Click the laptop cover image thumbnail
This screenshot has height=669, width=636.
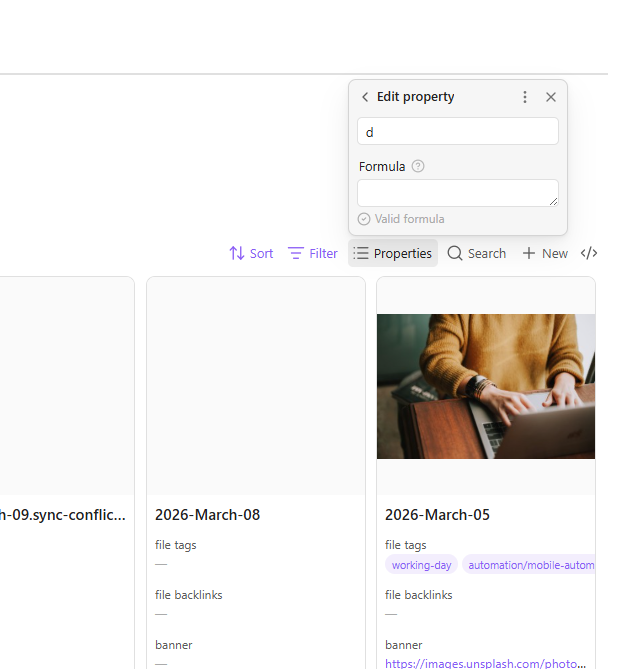[486, 386]
